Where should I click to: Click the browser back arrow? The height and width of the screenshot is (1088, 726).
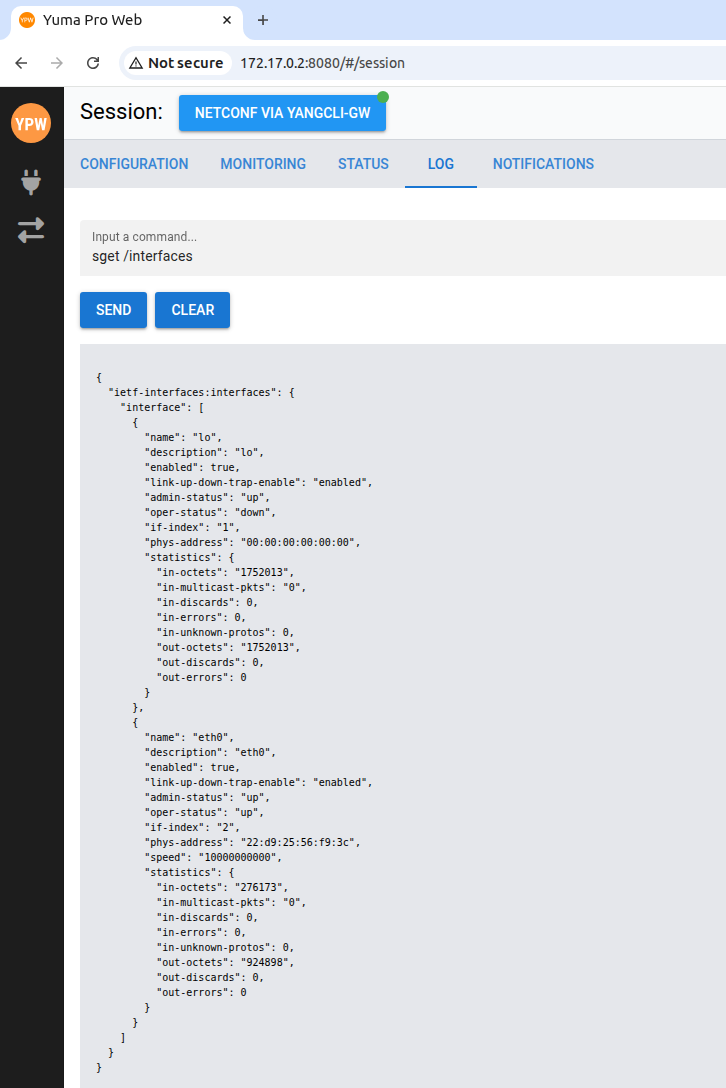coord(21,62)
